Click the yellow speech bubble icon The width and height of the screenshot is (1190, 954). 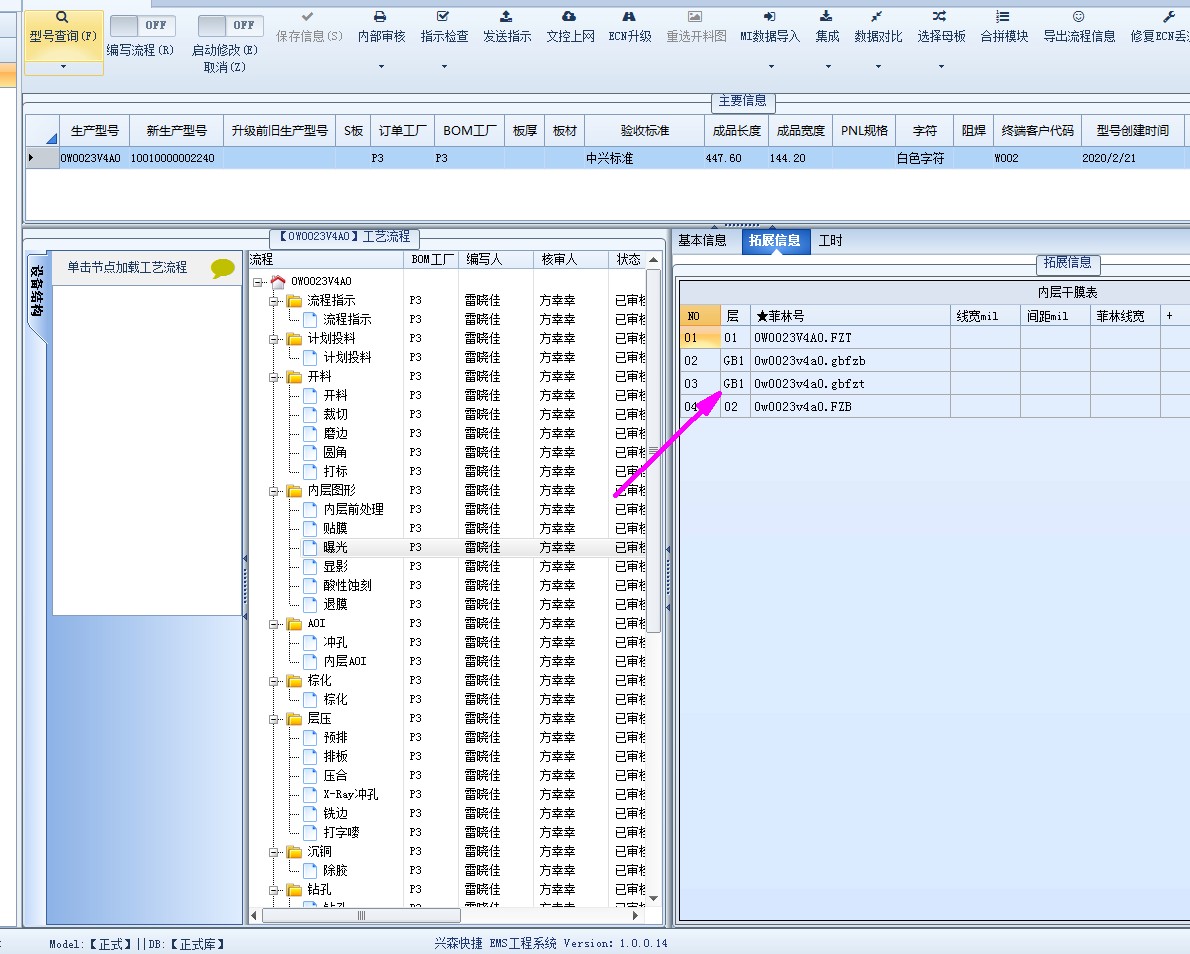(222, 268)
